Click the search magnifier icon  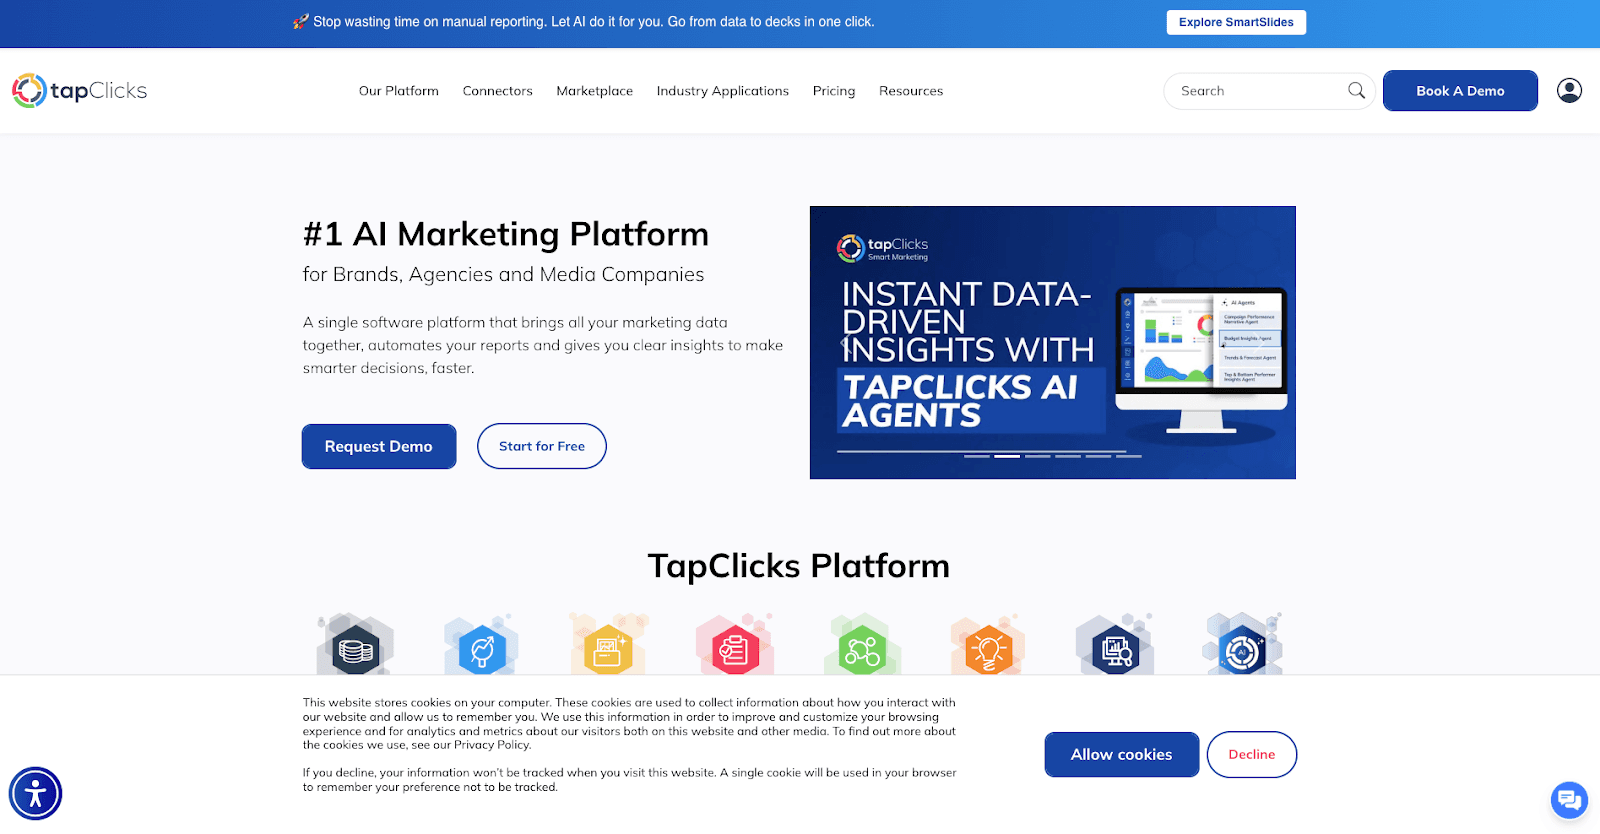click(x=1356, y=91)
